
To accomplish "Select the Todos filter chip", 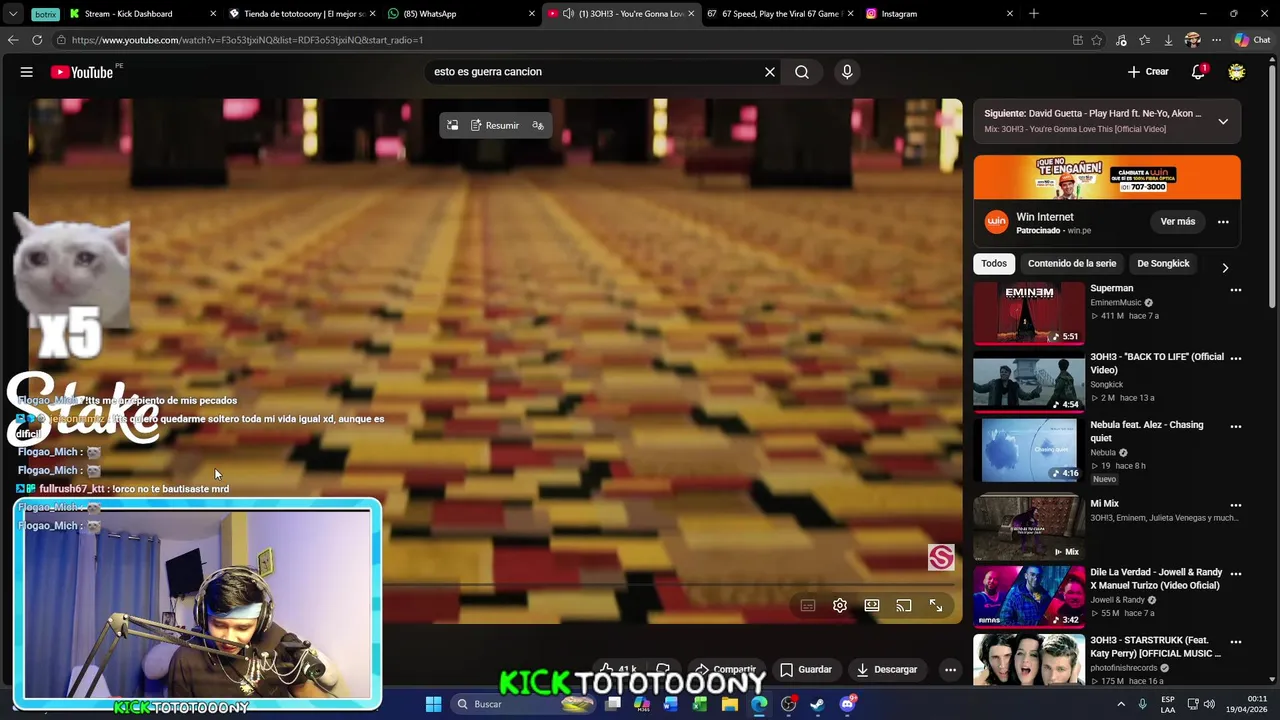I will 994,264.
